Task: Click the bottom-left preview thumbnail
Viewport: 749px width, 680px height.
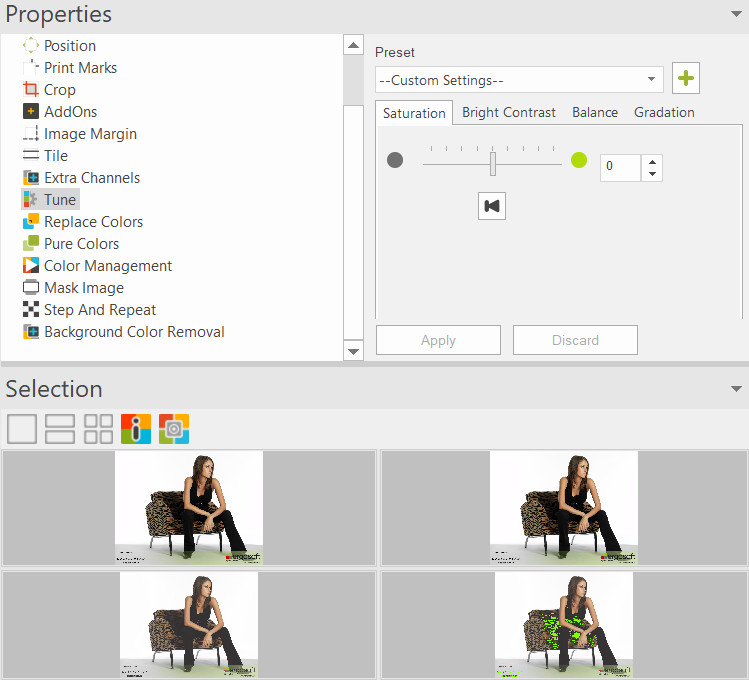Action: pyautogui.click(x=189, y=625)
